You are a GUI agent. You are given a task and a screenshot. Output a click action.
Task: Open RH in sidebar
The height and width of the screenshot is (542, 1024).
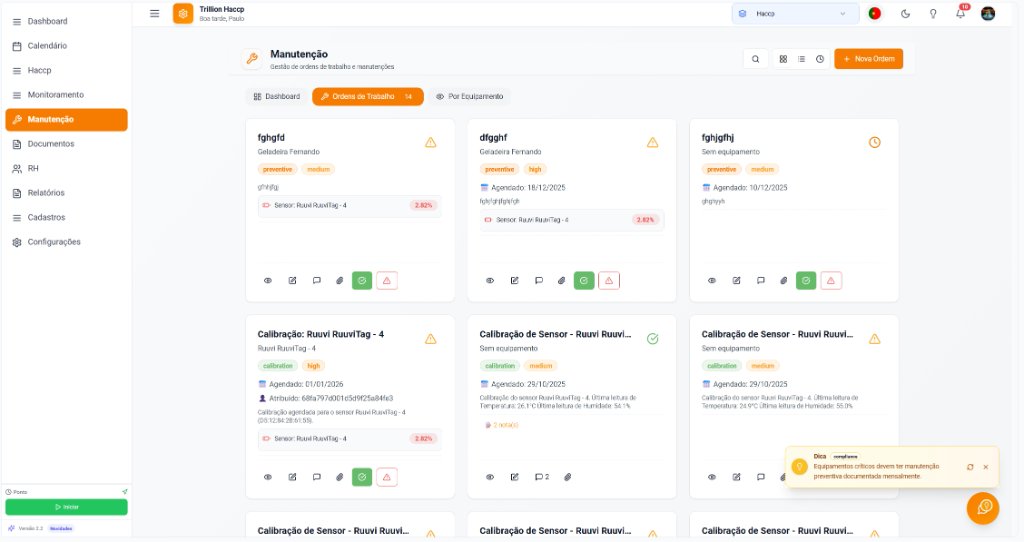pos(66,168)
